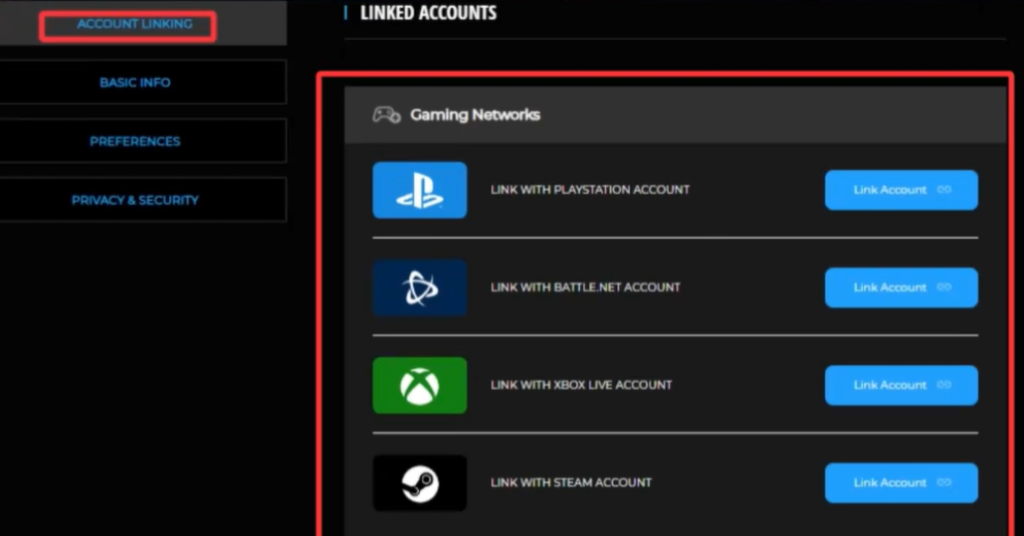Click the Link with PlayStation Account text

(590, 190)
